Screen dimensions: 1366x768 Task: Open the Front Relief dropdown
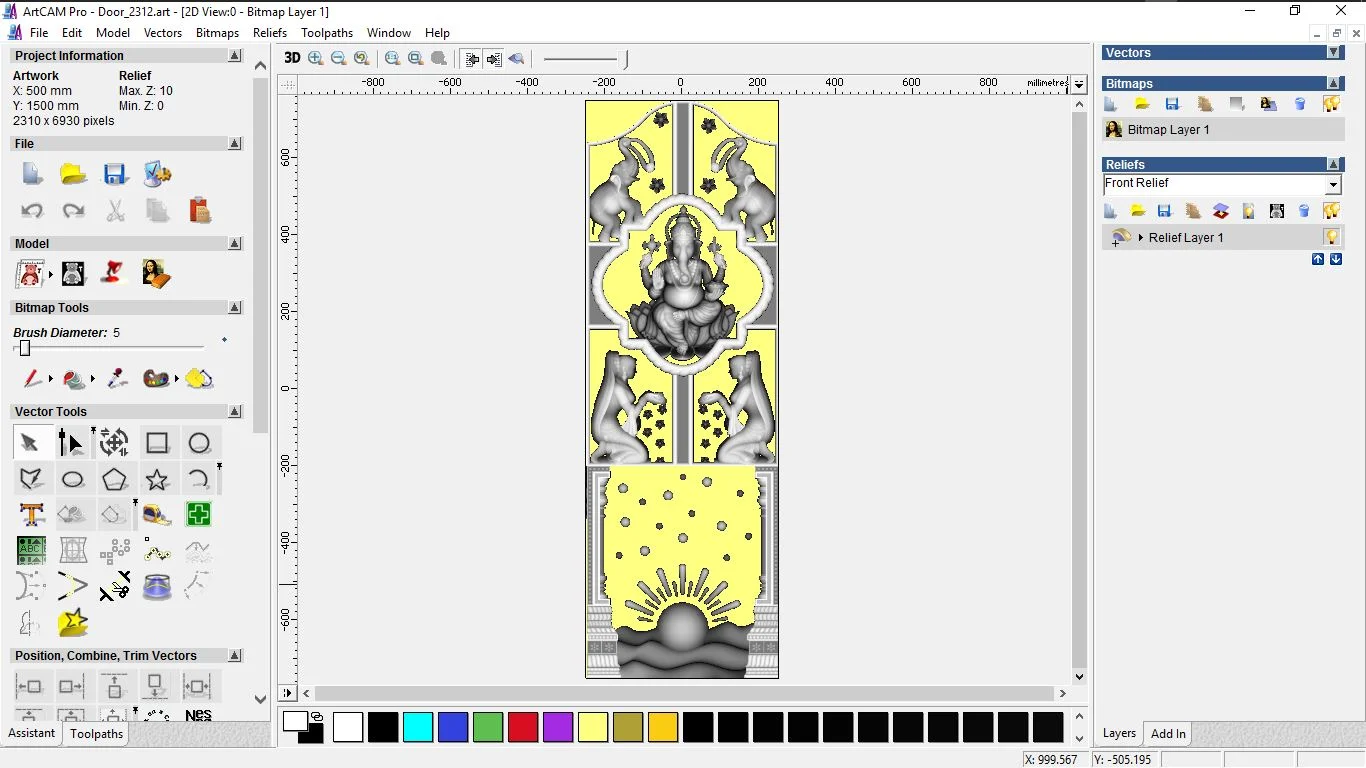[x=1332, y=185]
